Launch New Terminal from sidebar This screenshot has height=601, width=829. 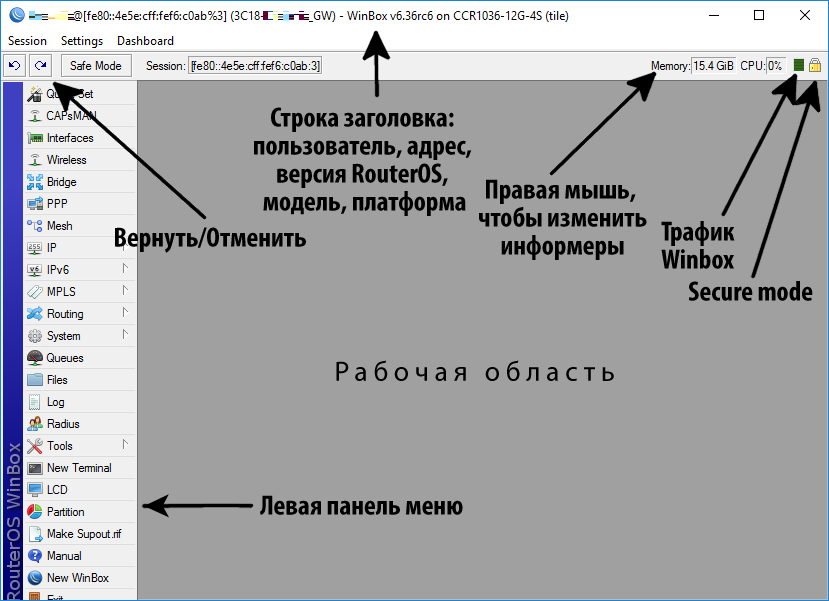tap(78, 468)
